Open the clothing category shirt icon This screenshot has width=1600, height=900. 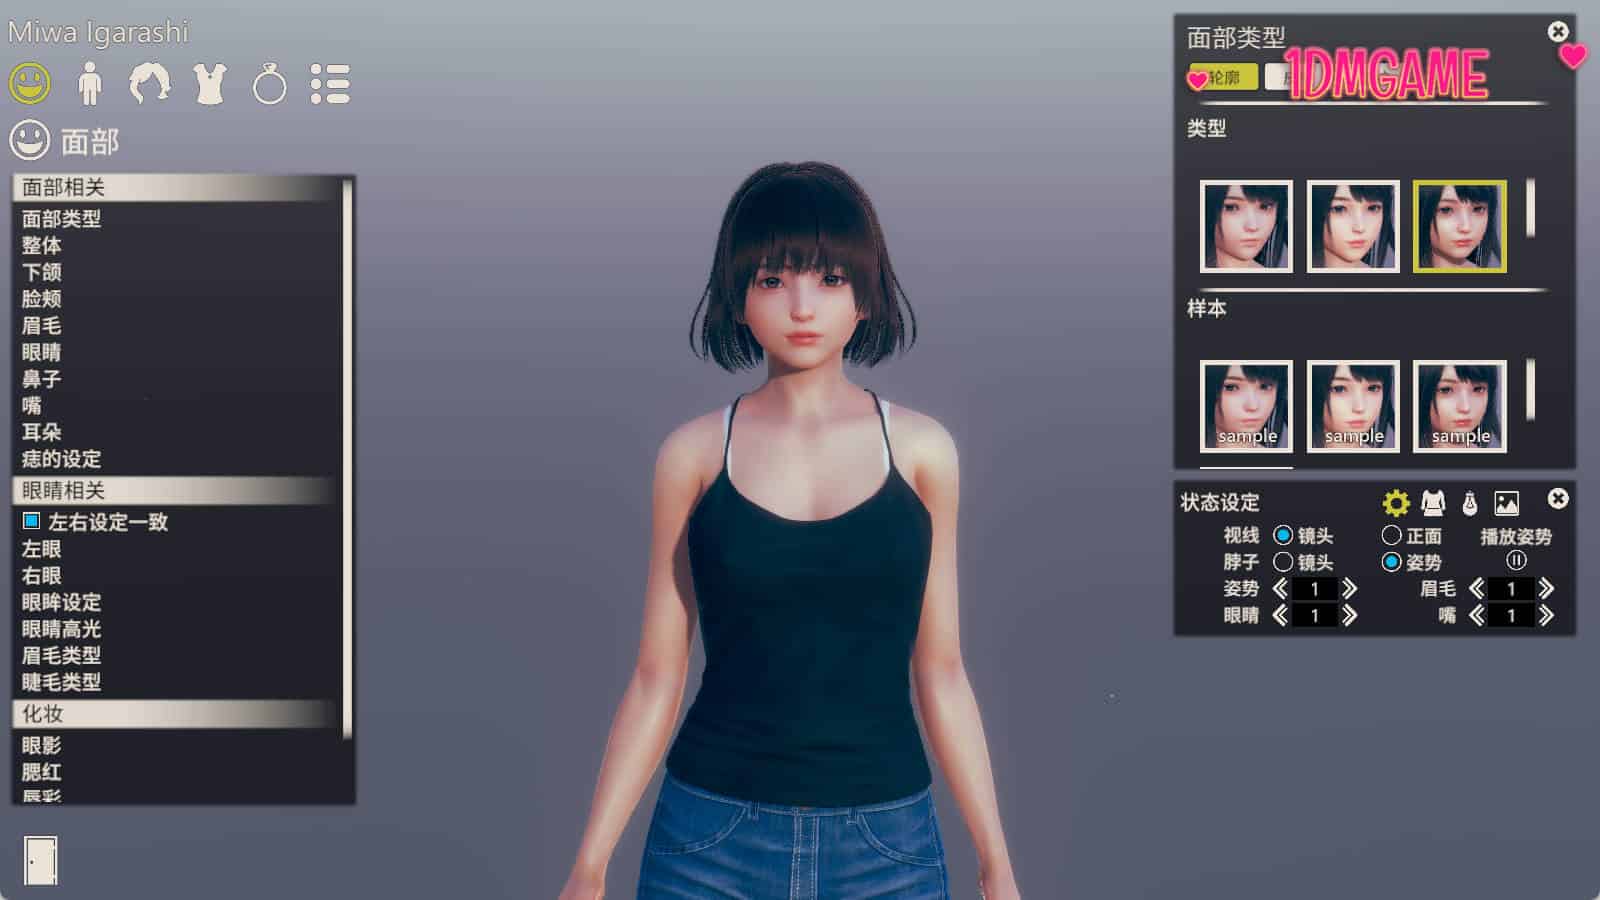(210, 84)
